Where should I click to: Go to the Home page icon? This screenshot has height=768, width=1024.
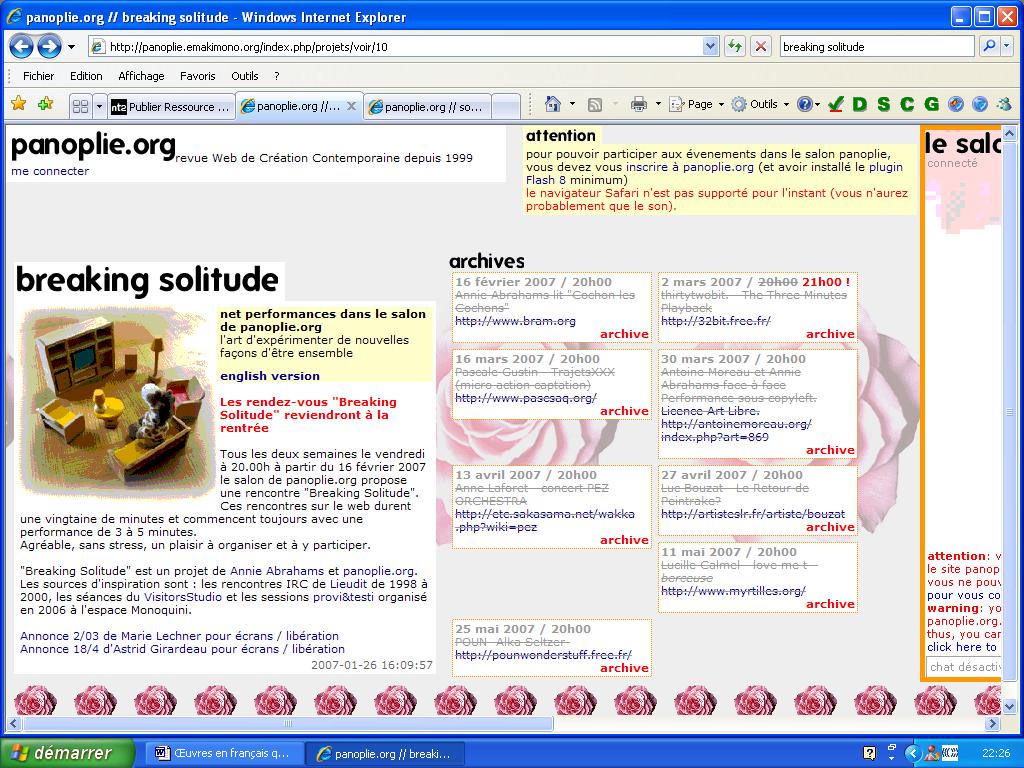553,104
